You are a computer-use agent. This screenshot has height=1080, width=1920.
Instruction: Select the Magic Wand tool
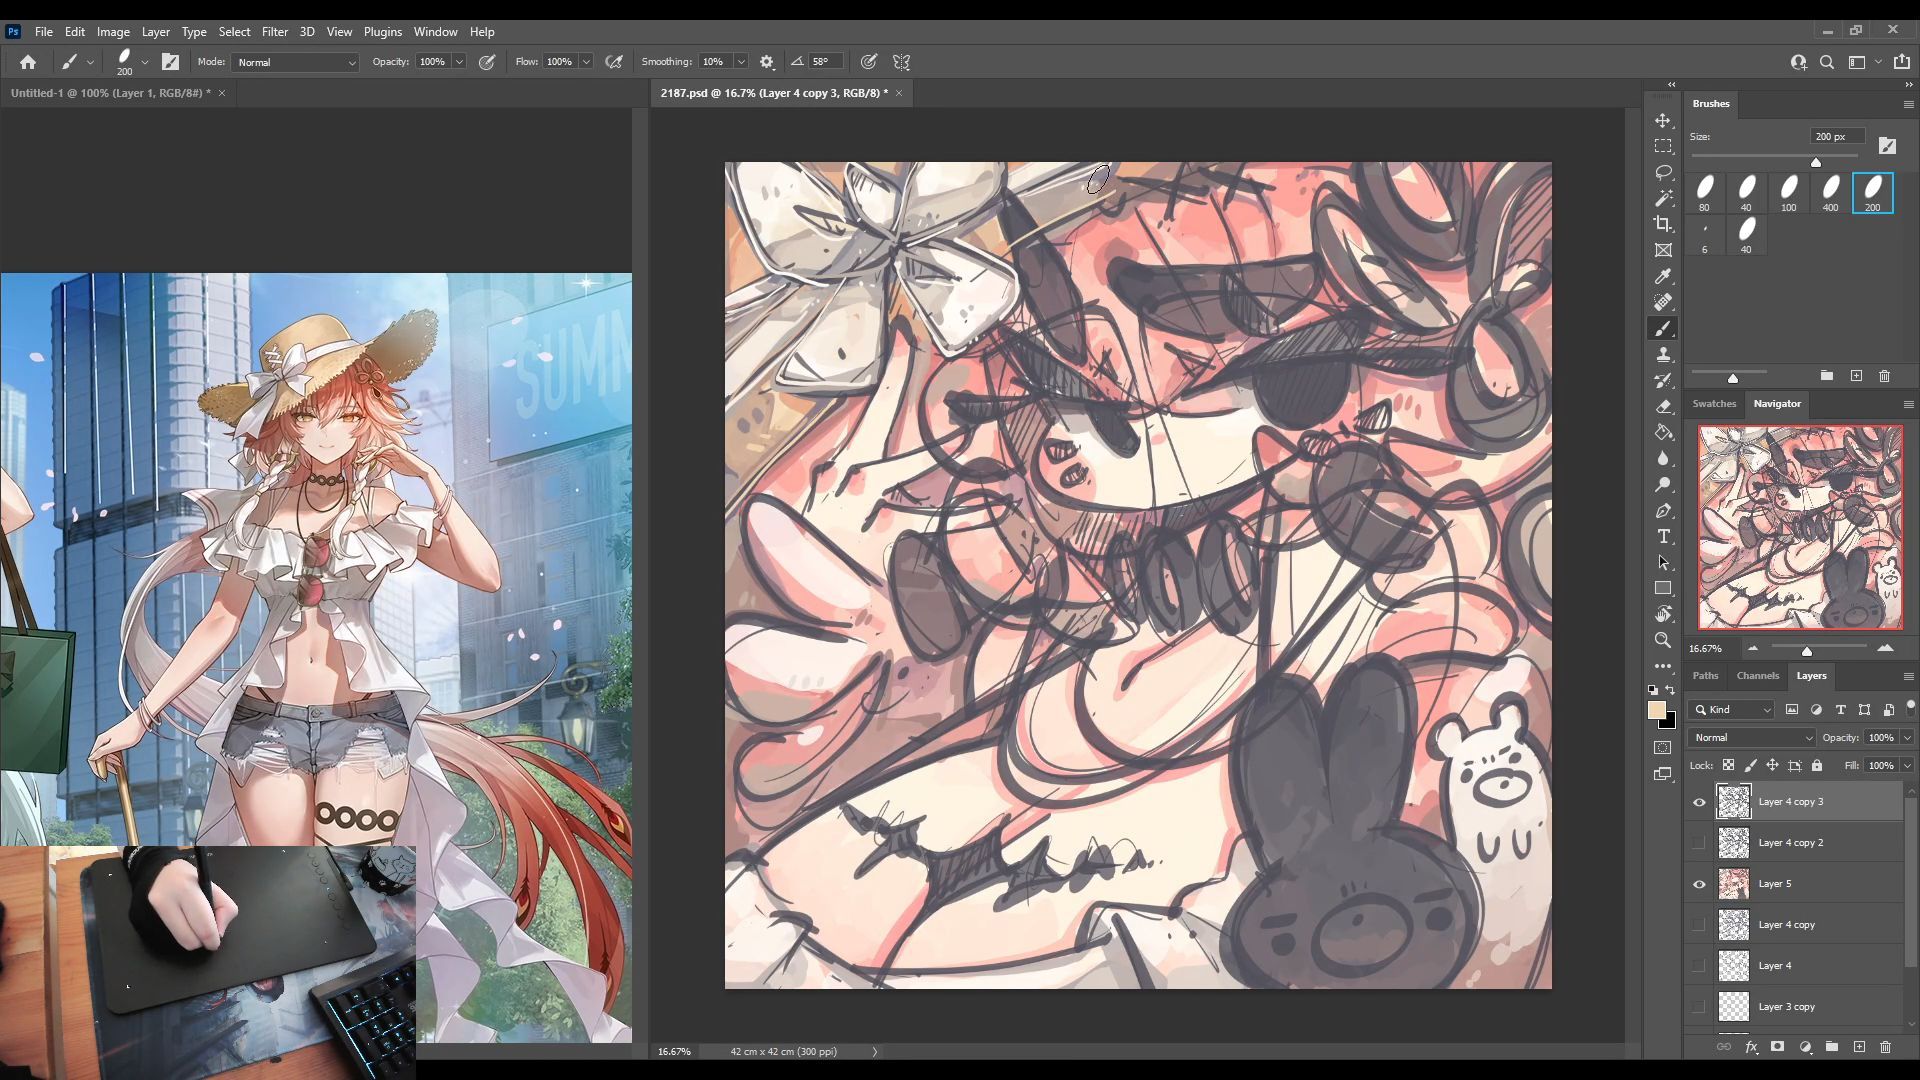tap(1663, 198)
